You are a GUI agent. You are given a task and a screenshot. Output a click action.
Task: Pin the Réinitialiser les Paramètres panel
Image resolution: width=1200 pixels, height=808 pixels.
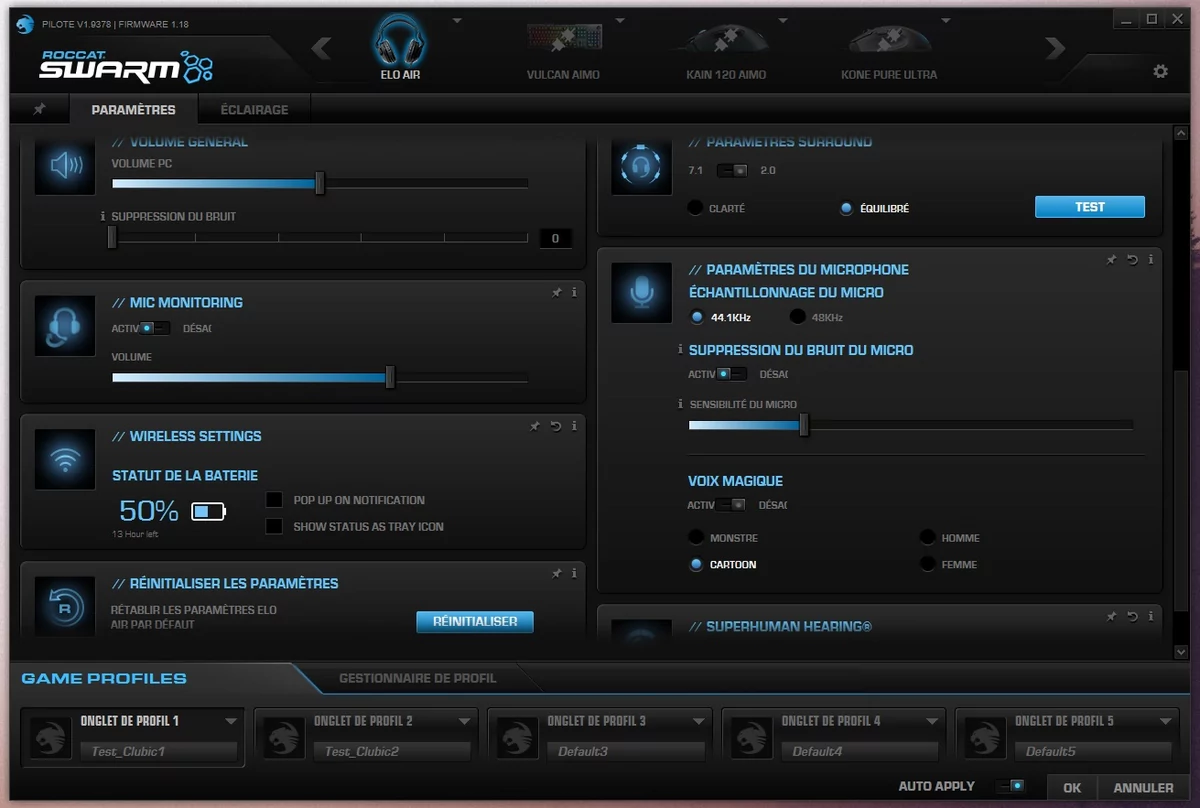click(x=556, y=574)
